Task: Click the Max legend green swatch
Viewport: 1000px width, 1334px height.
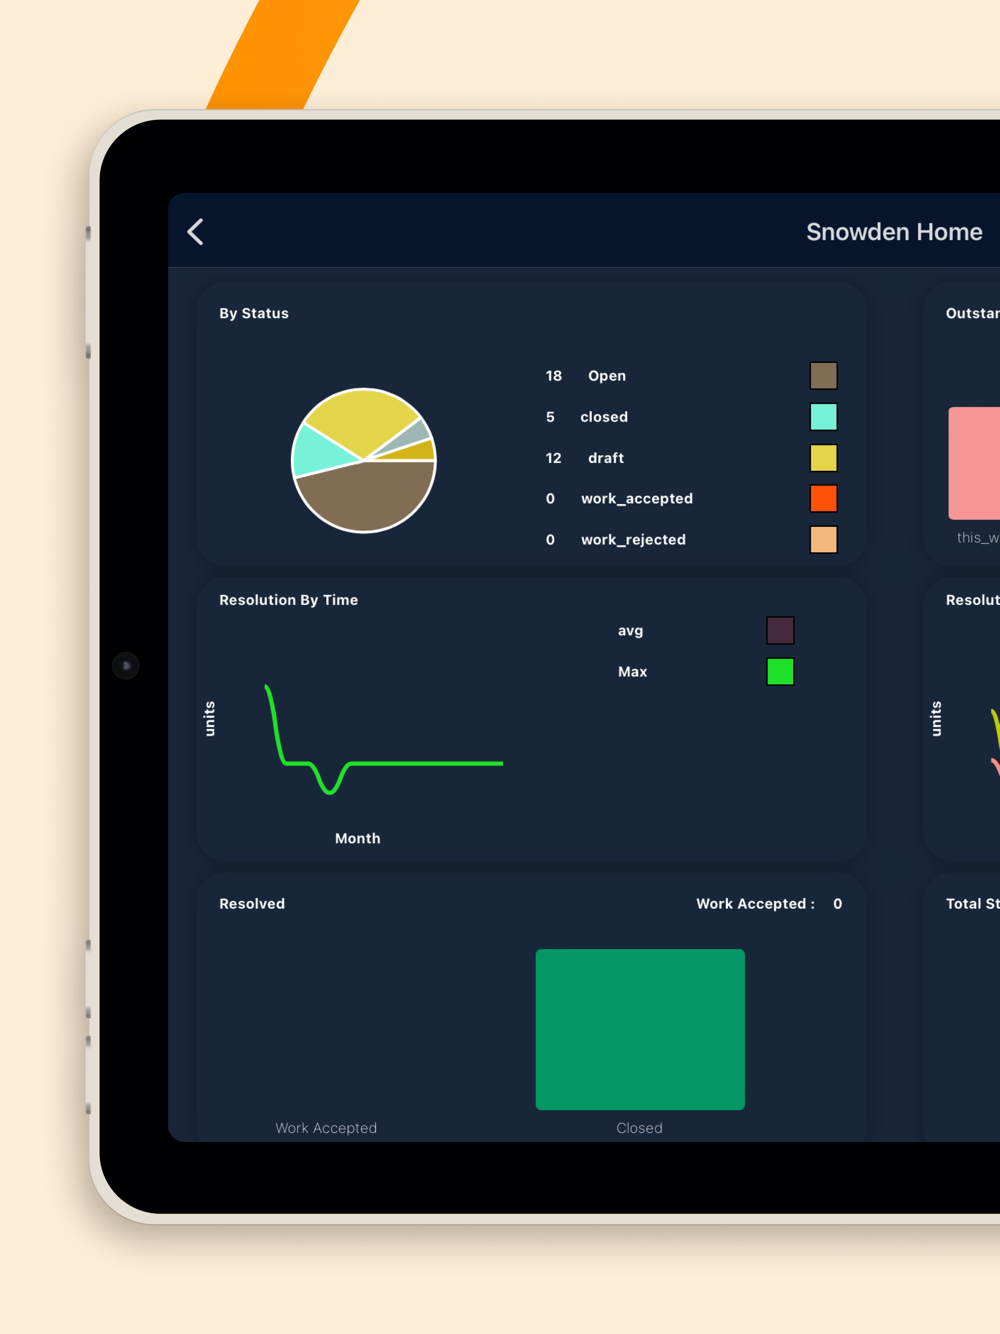Action: click(780, 672)
